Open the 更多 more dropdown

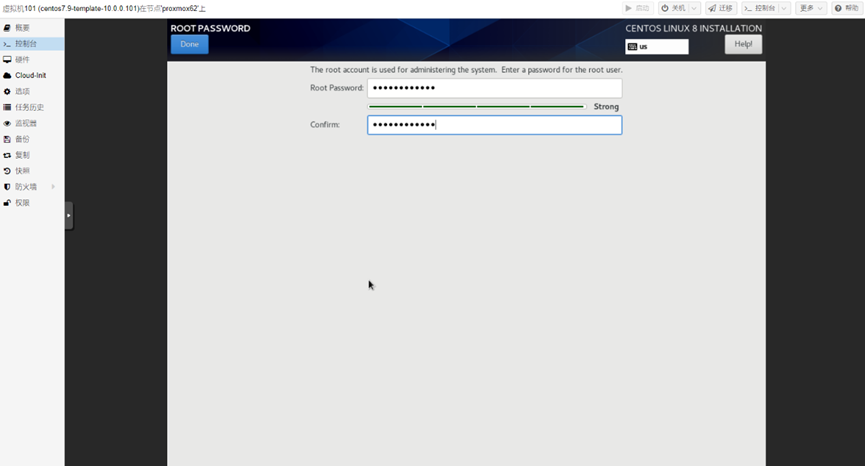(810, 8)
